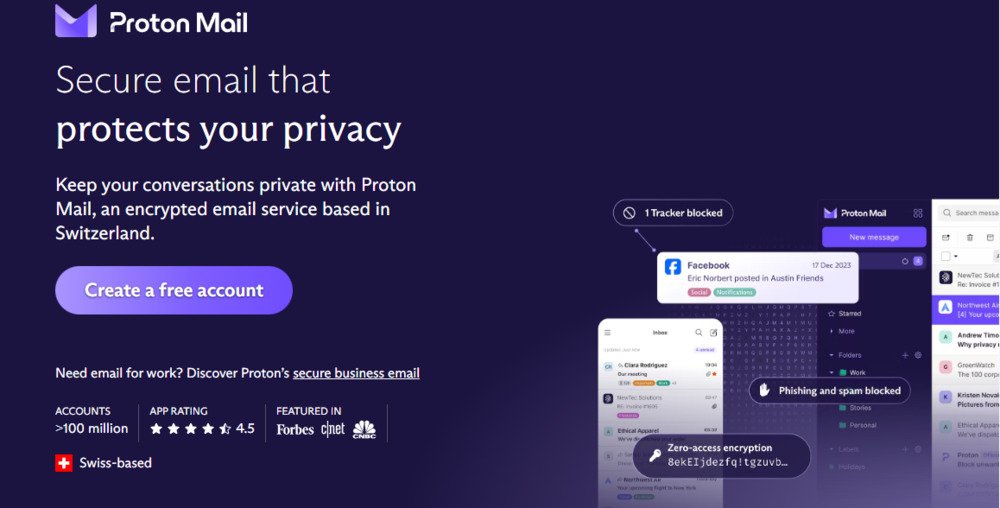Click the Create a free account button
Screen dimensions: 1000x508
174,291
